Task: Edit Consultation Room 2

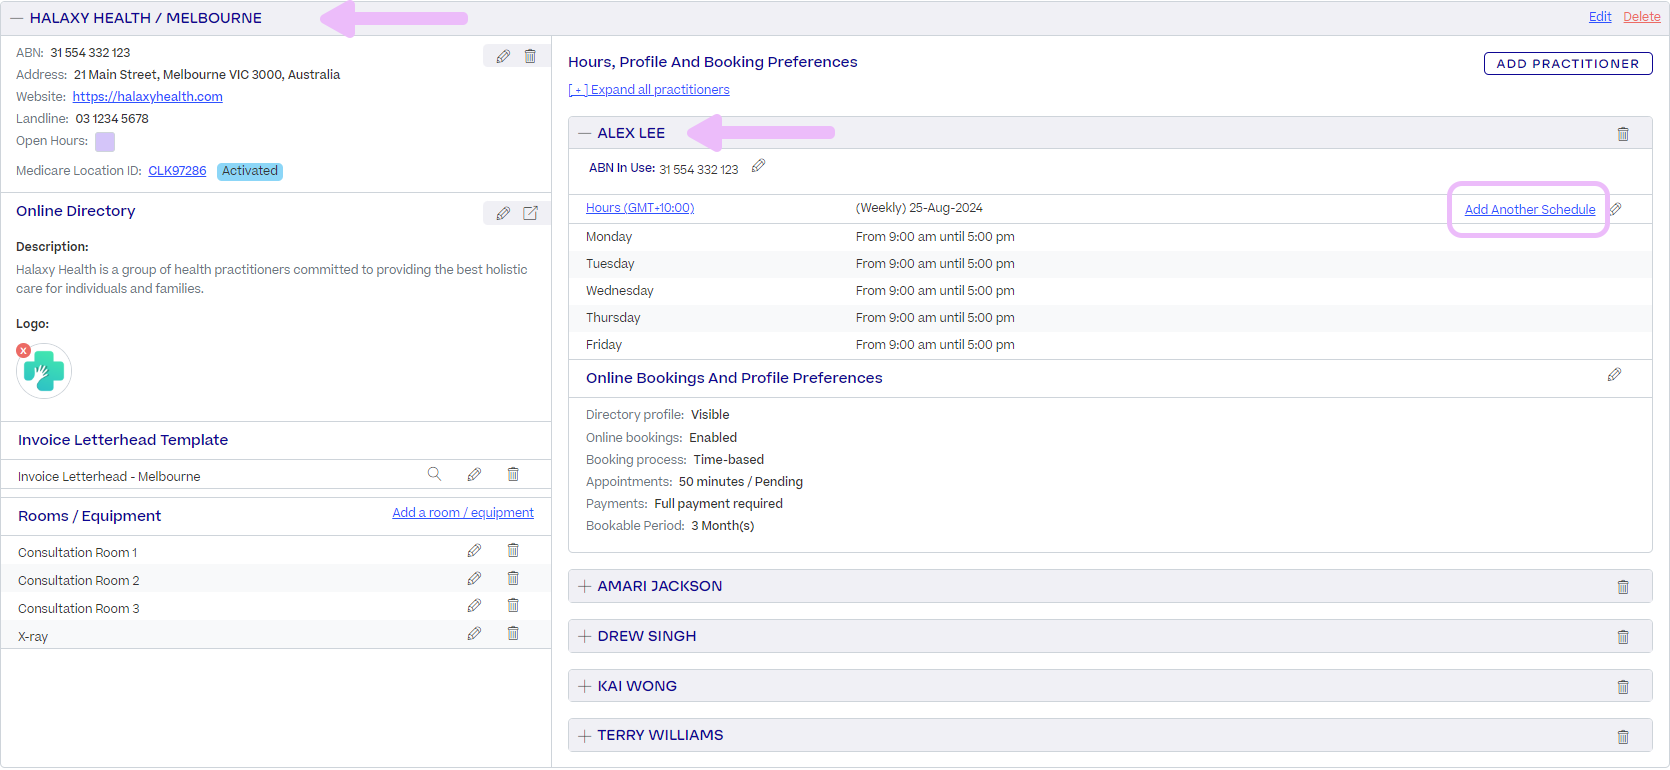Action: [x=474, y=578]
